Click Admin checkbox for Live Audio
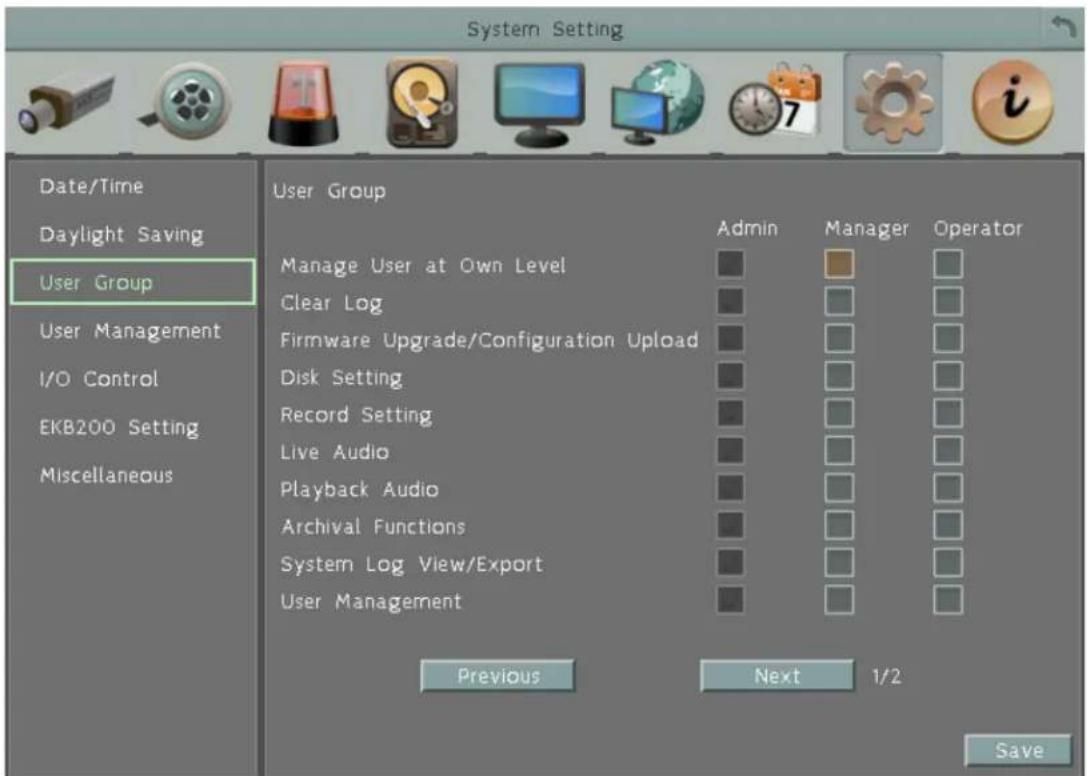The image size is (1087, 776). click(731, 451)
